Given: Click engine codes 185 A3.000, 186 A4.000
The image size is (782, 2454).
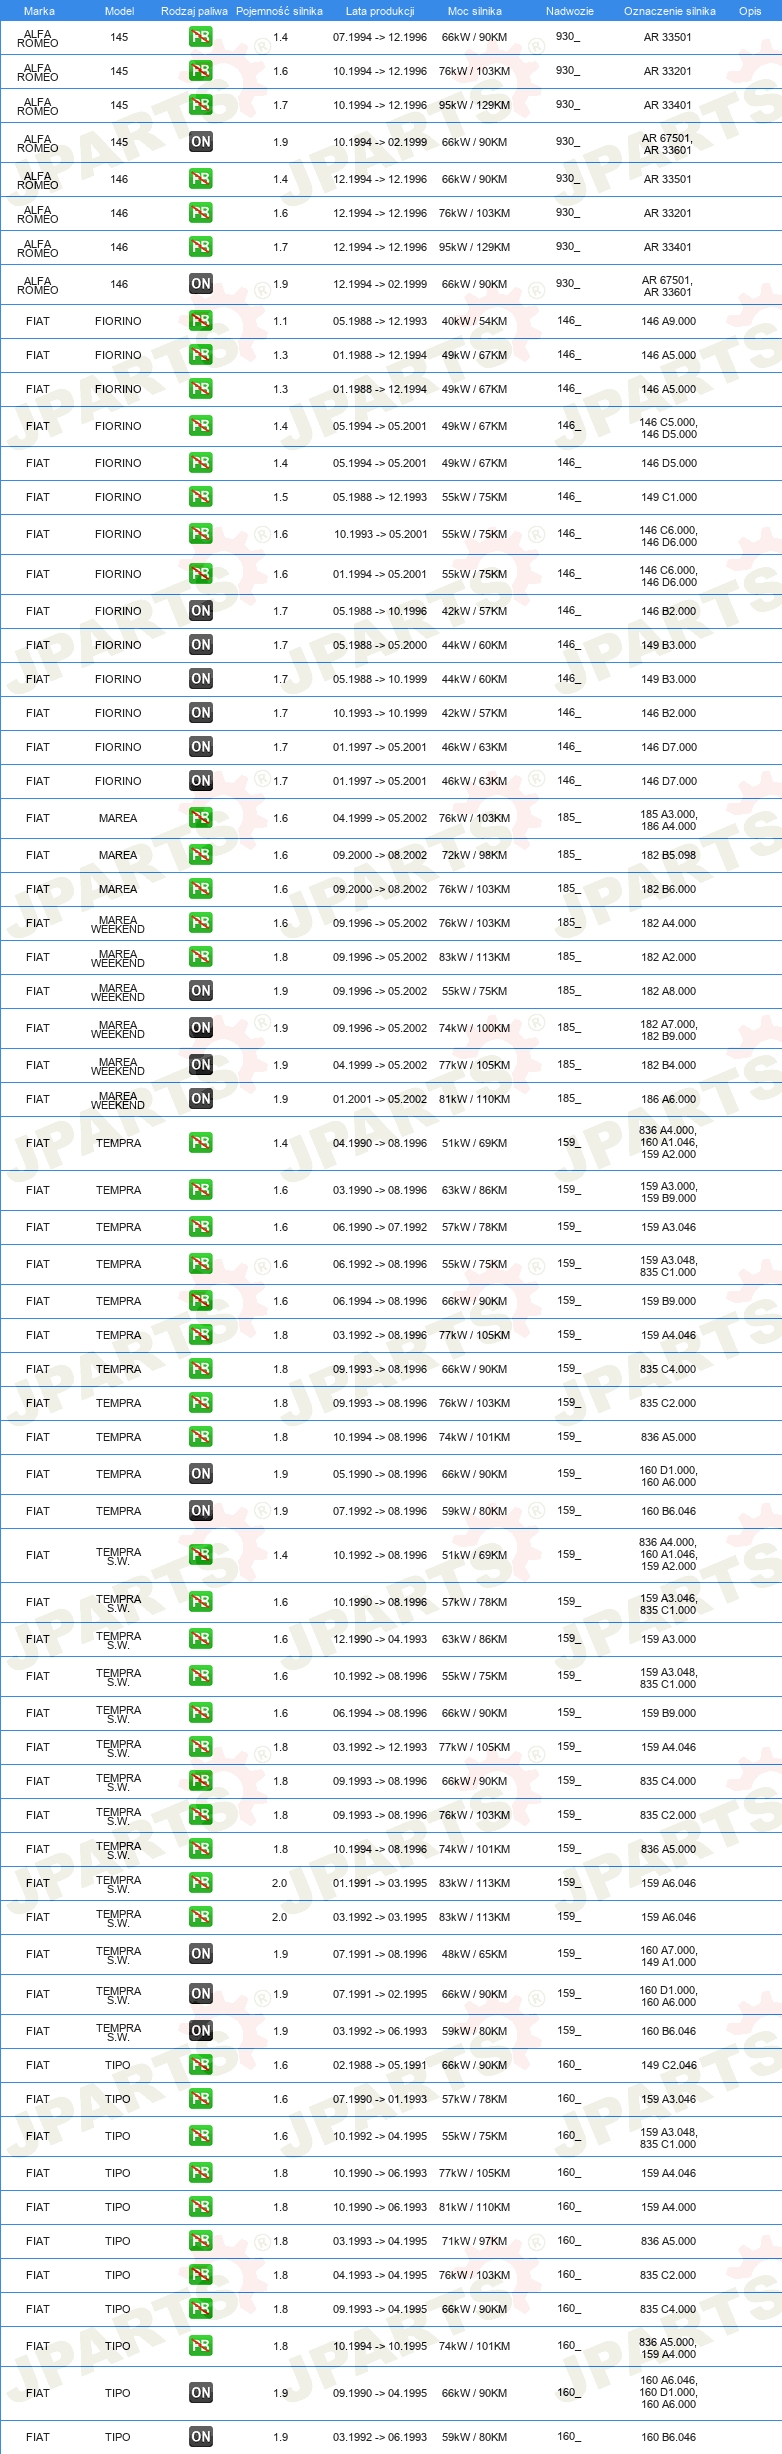Looking at the screenshot, I should (668, 820).
